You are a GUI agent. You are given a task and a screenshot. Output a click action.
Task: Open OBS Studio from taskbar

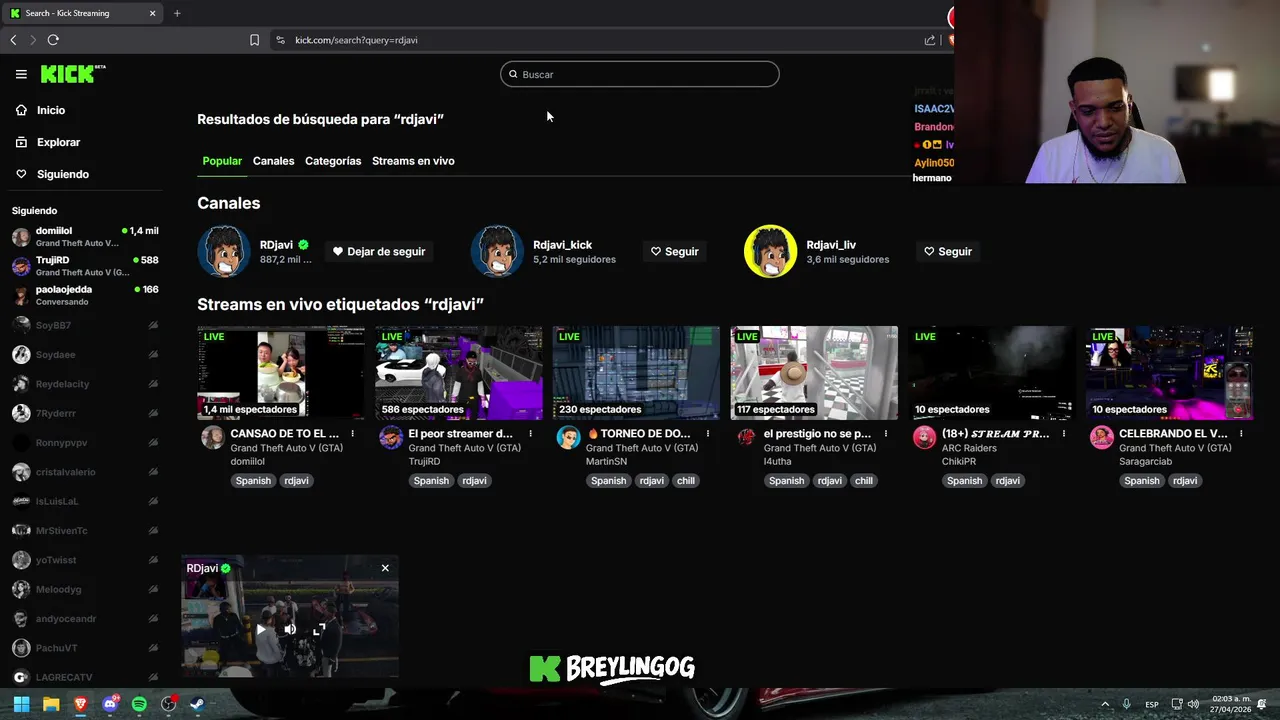click(169, 704)
